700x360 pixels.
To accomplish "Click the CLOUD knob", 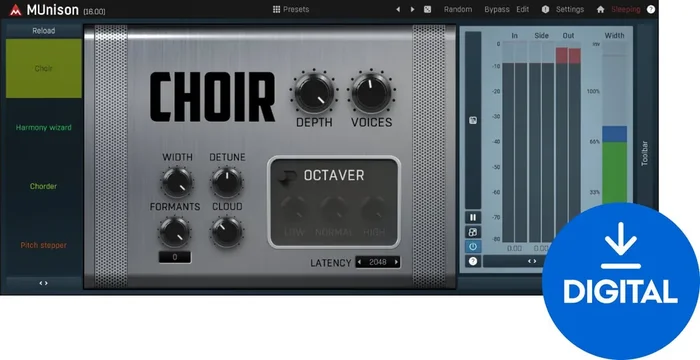I will pyautogui.click(x=227, y=232).
